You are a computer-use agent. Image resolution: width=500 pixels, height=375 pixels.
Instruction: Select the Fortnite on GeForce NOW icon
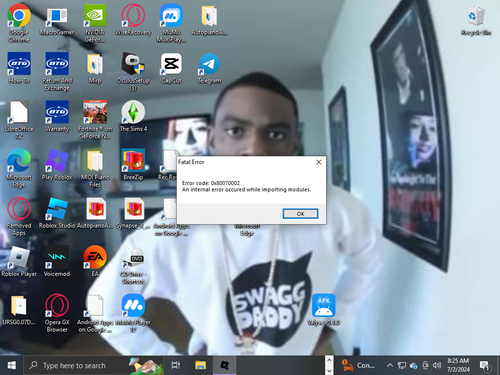coord(95,119)
